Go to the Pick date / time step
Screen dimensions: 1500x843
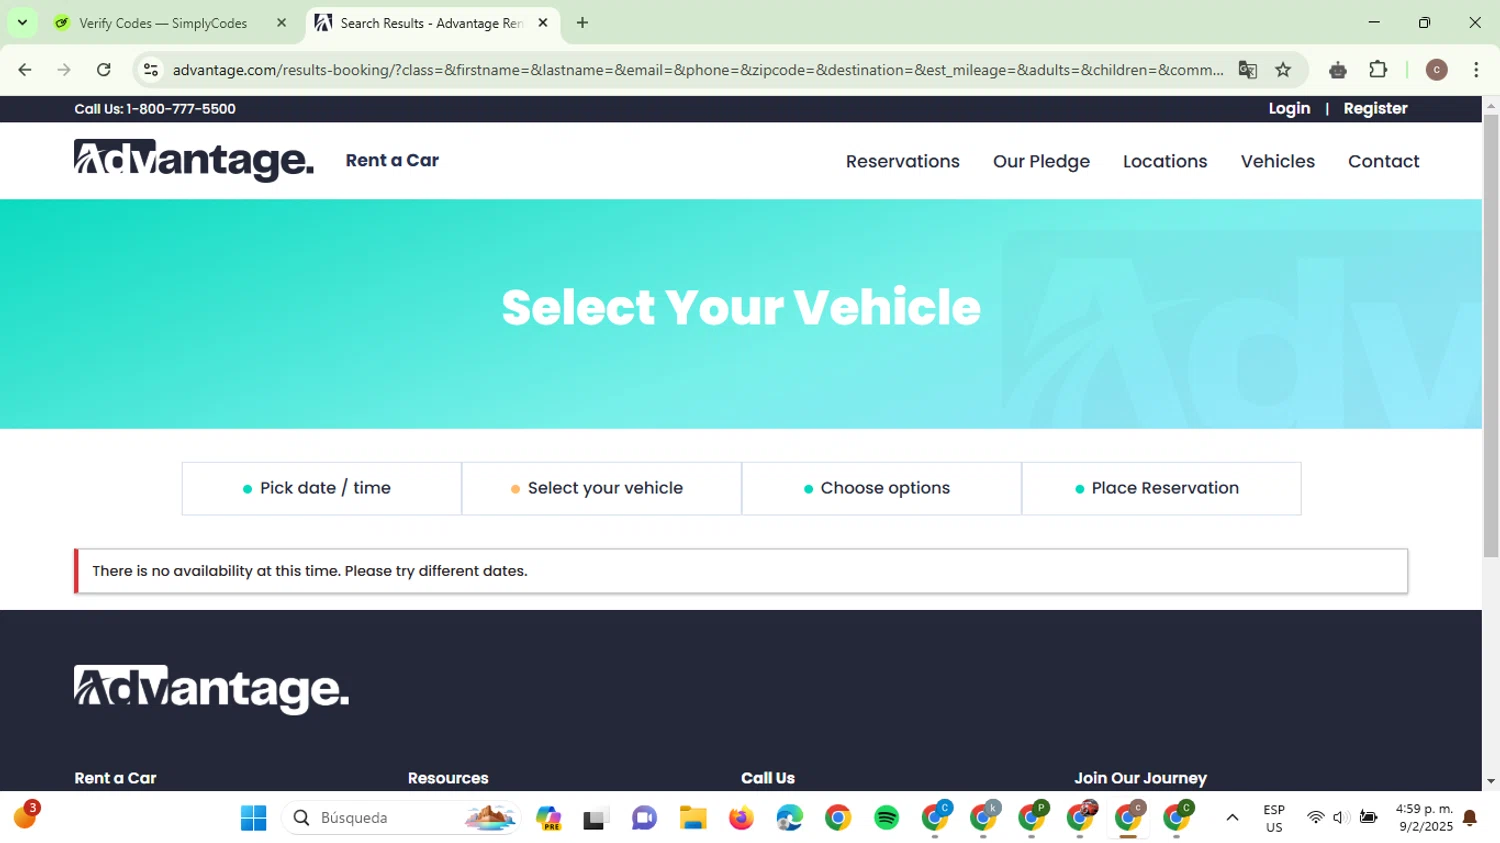coord(321,488)
